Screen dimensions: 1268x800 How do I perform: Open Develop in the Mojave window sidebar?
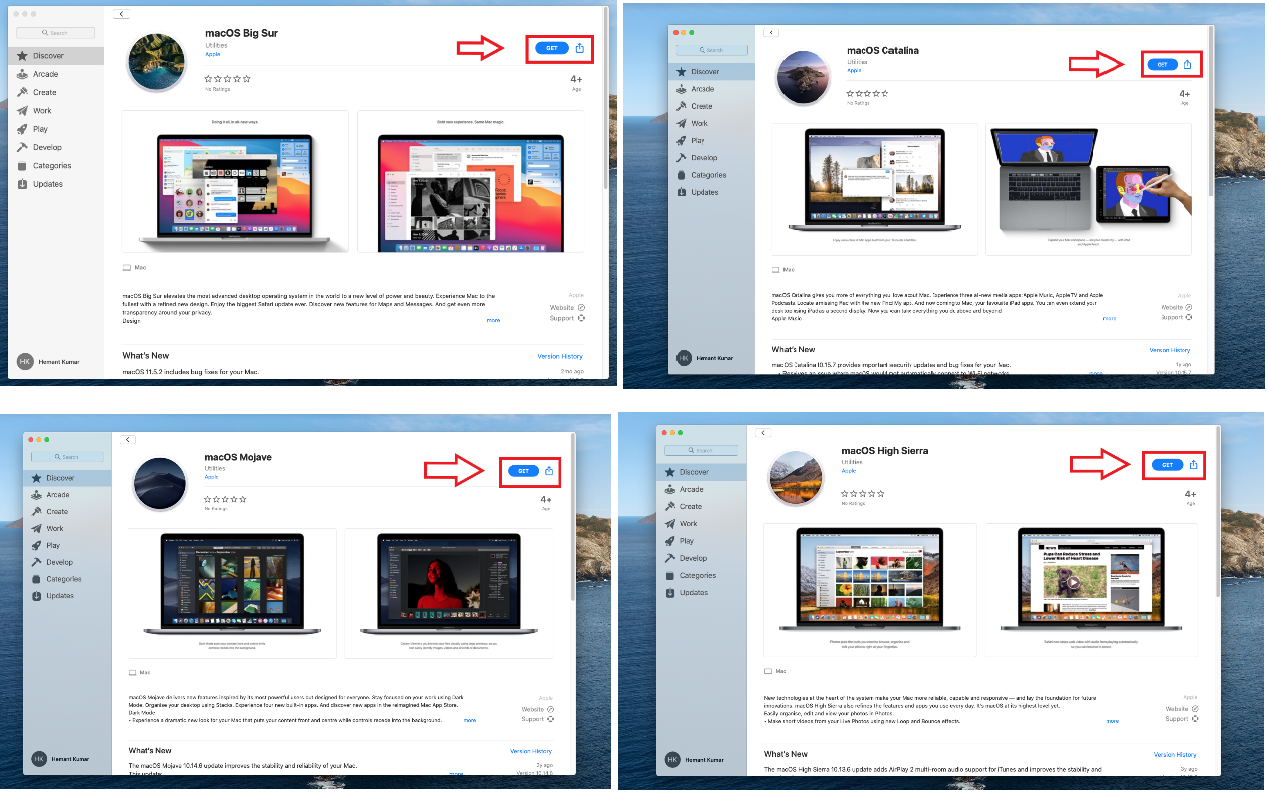coord(59,562)
